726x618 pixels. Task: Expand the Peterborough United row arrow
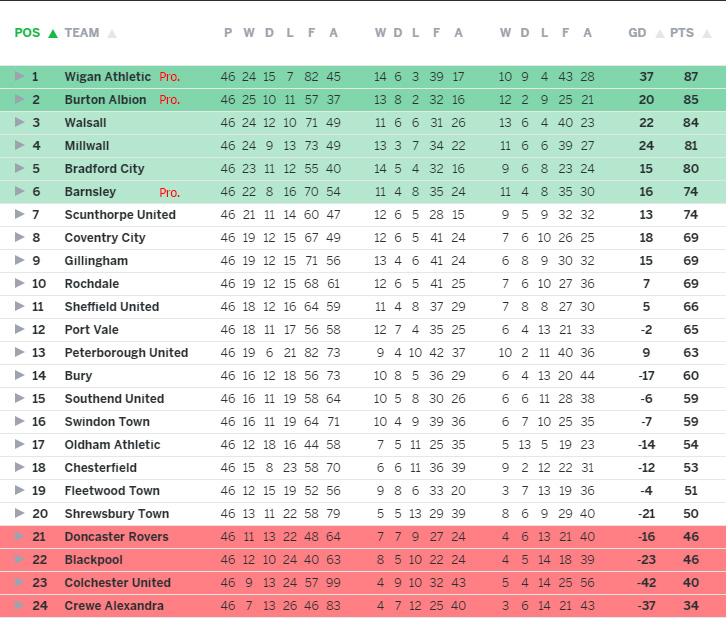19,352
